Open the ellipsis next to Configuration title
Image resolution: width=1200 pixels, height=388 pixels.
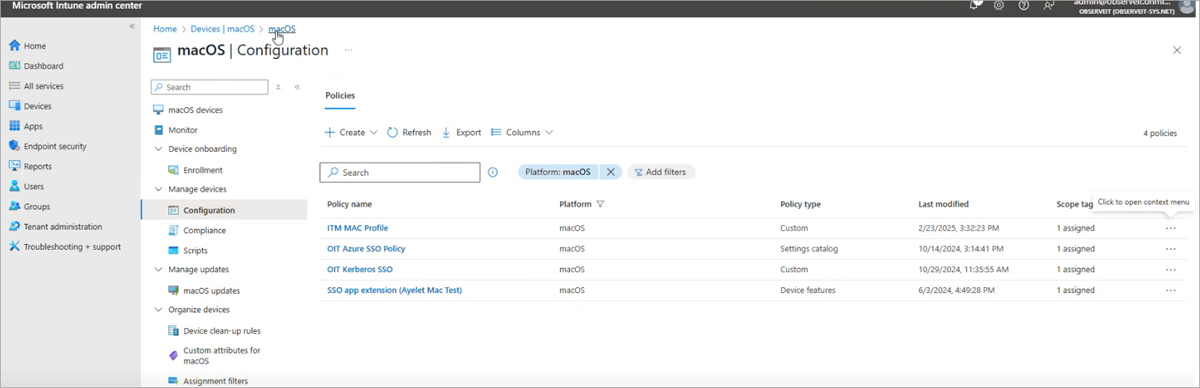click(349, 50)
